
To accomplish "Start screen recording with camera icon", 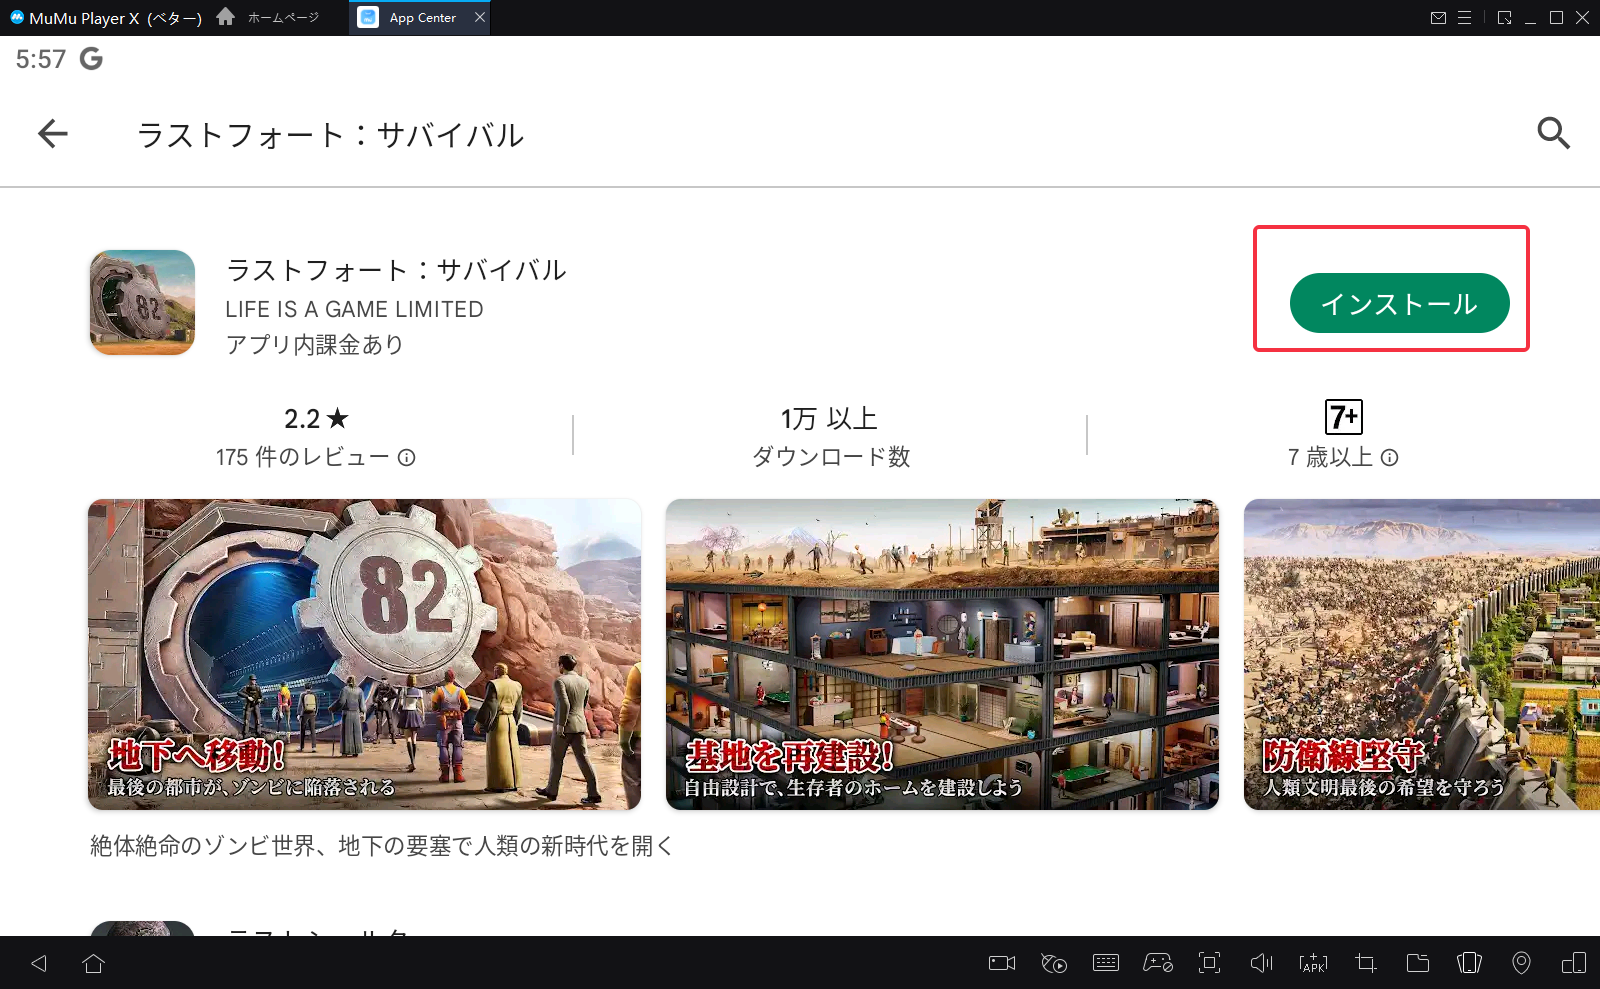I will pyautogui.click(x=1002, y=963).
